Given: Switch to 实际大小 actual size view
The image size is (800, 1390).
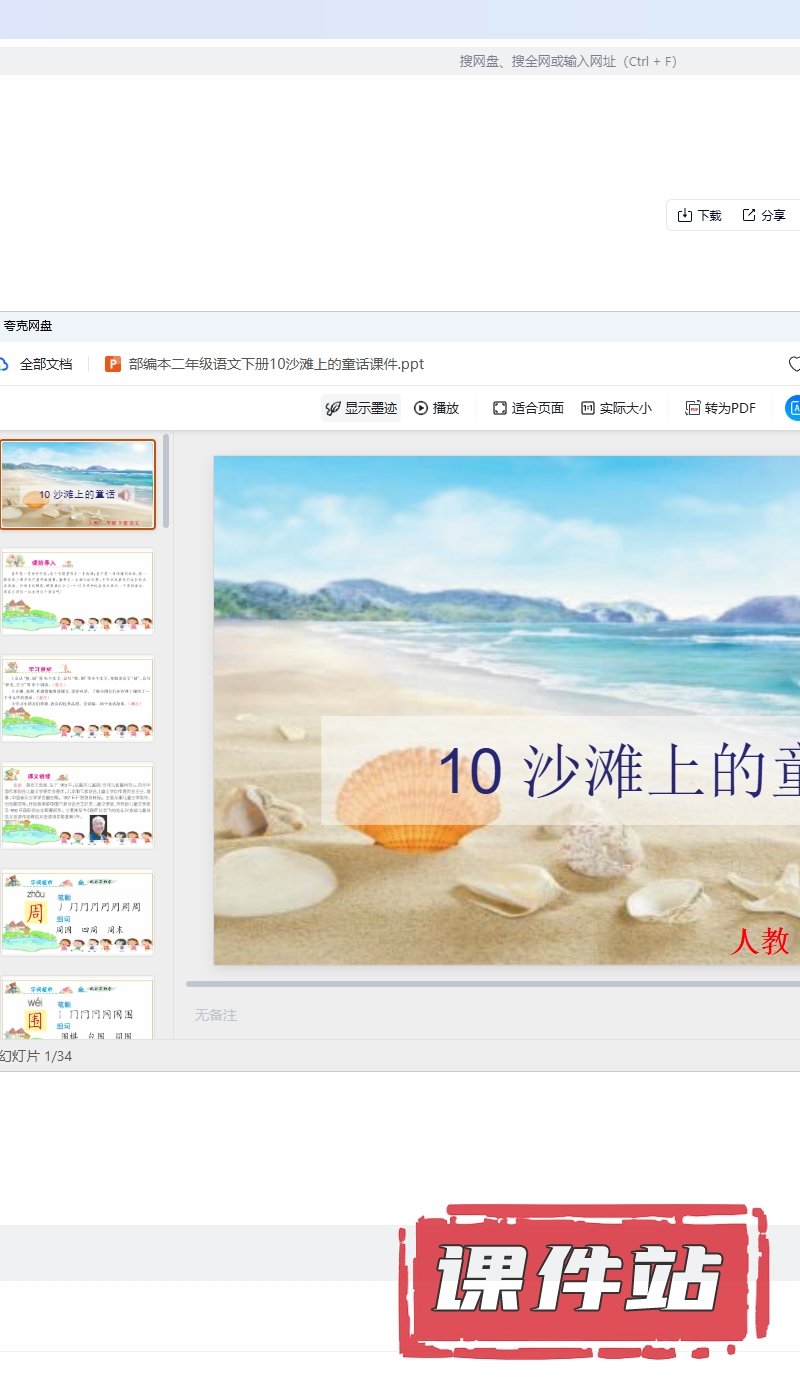Looking at the screenshot, I should [616, 408].
